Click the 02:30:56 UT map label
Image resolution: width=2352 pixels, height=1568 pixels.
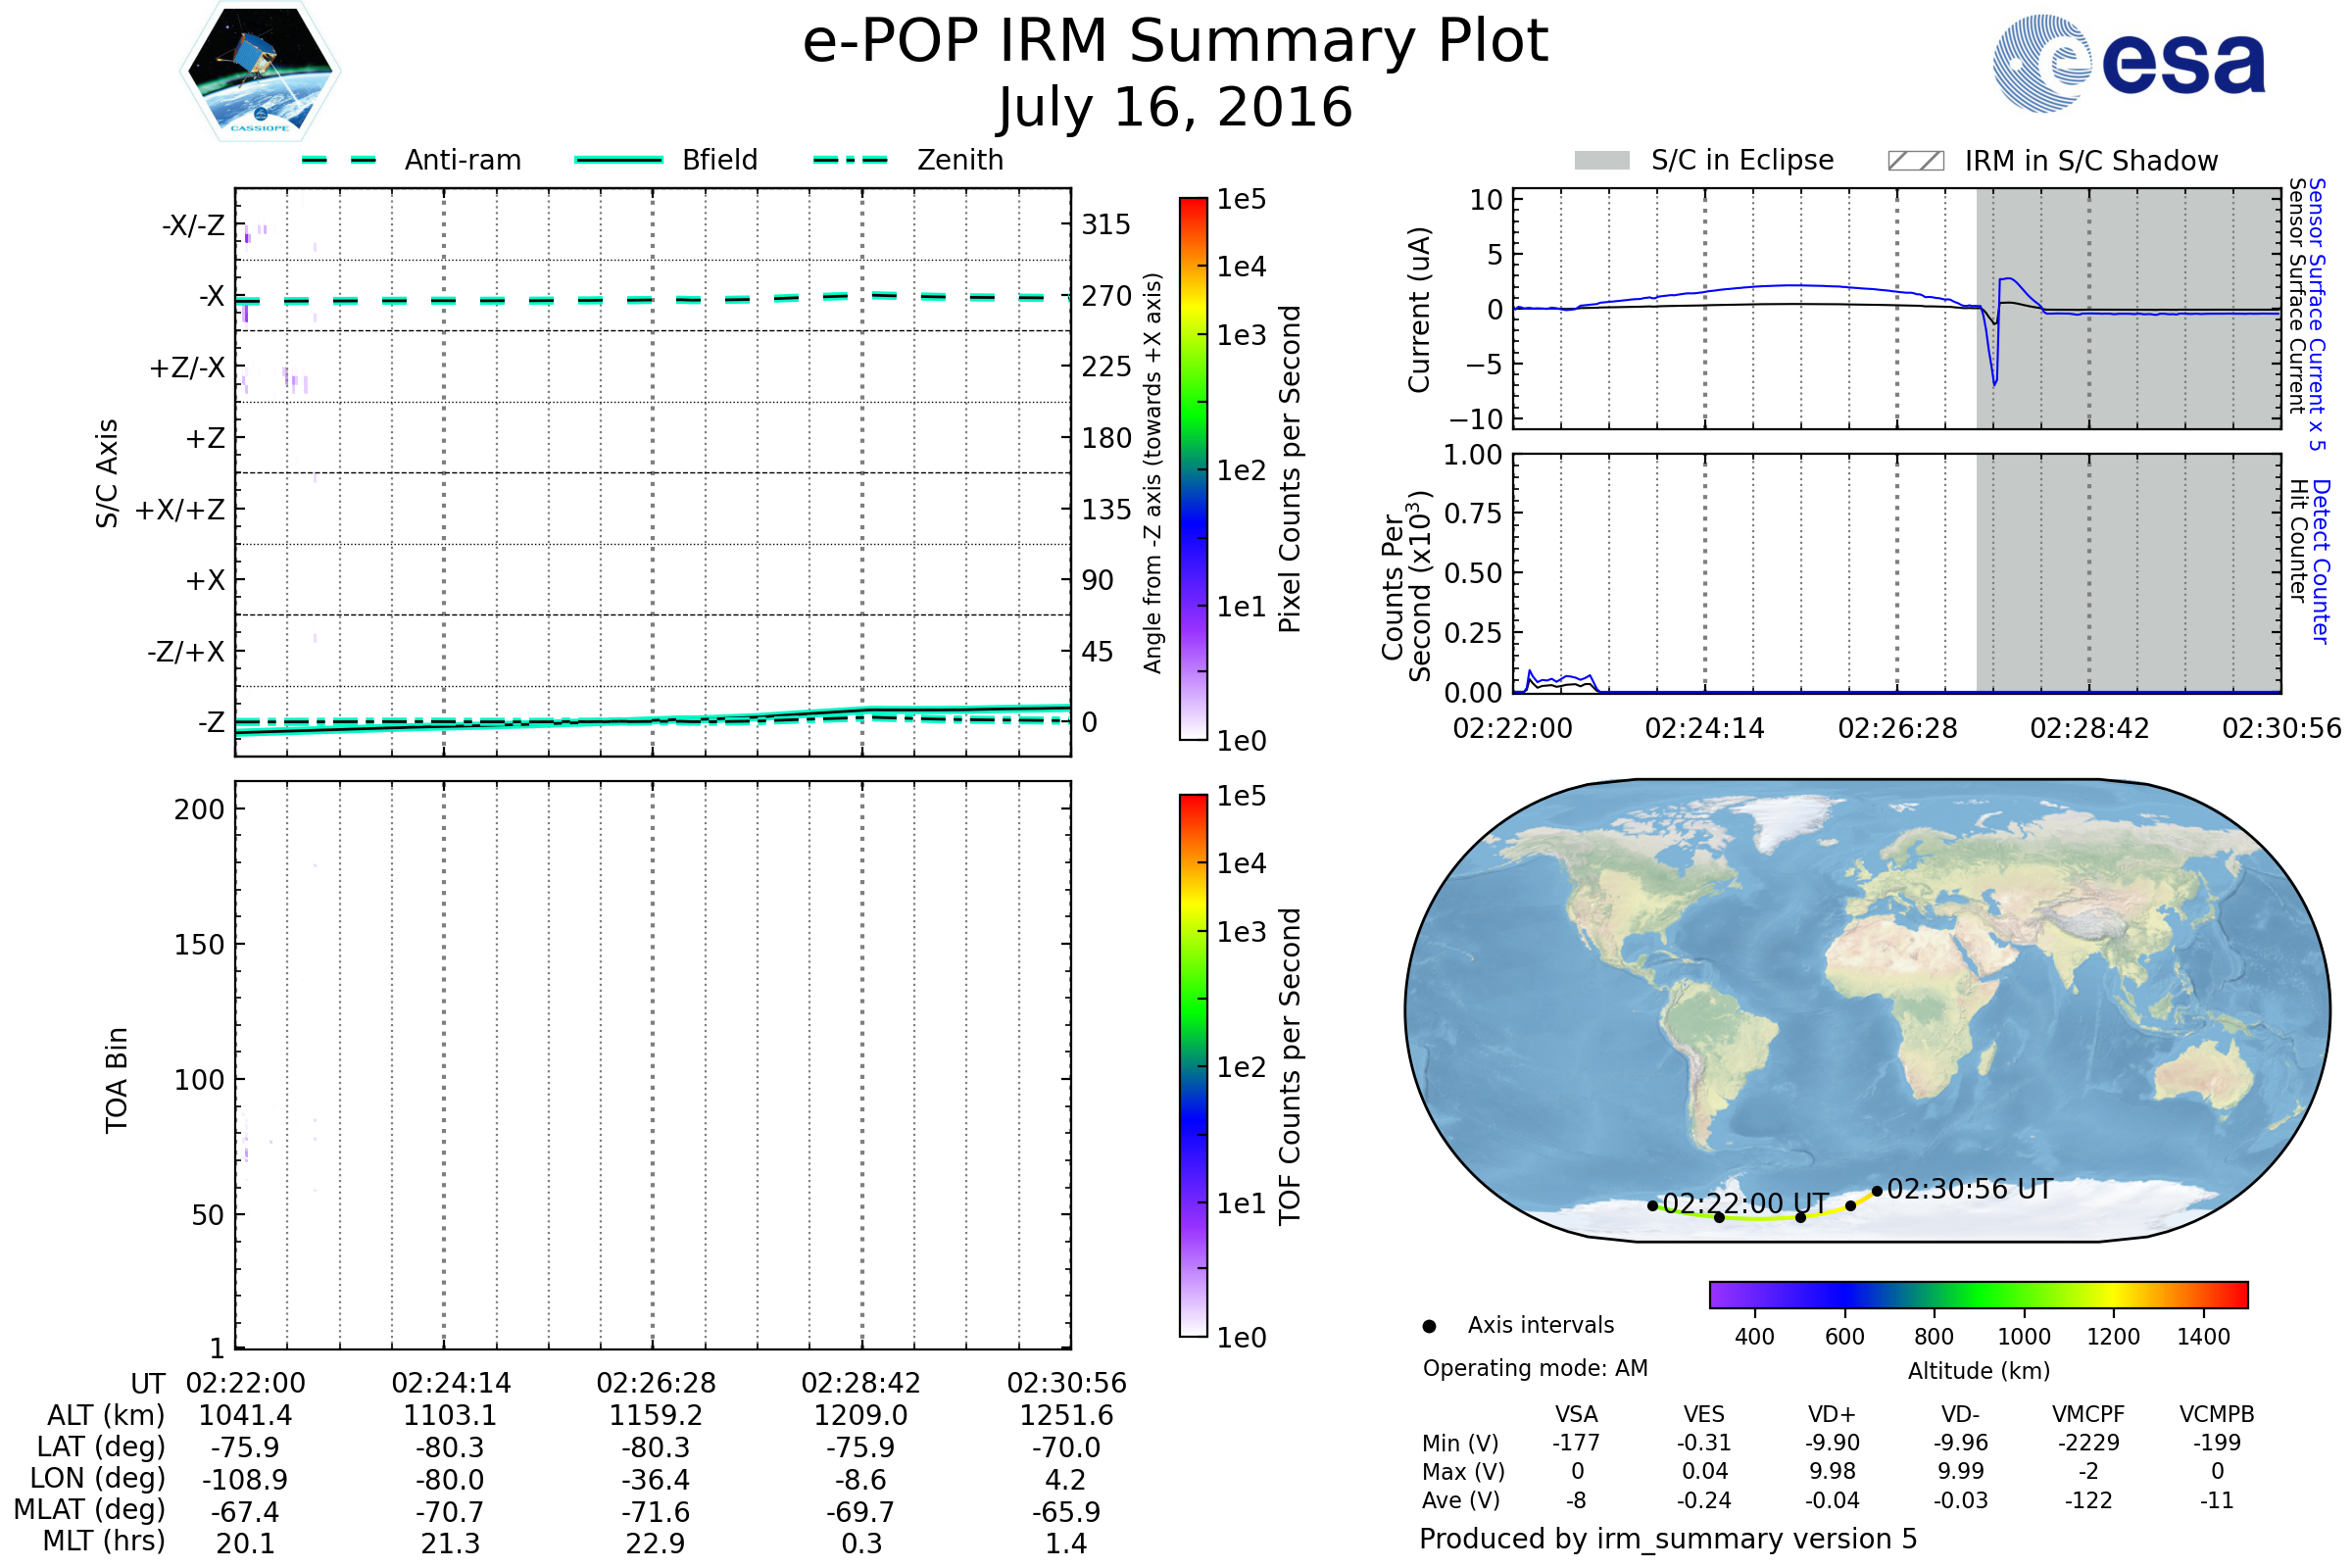[1969, 1189]
